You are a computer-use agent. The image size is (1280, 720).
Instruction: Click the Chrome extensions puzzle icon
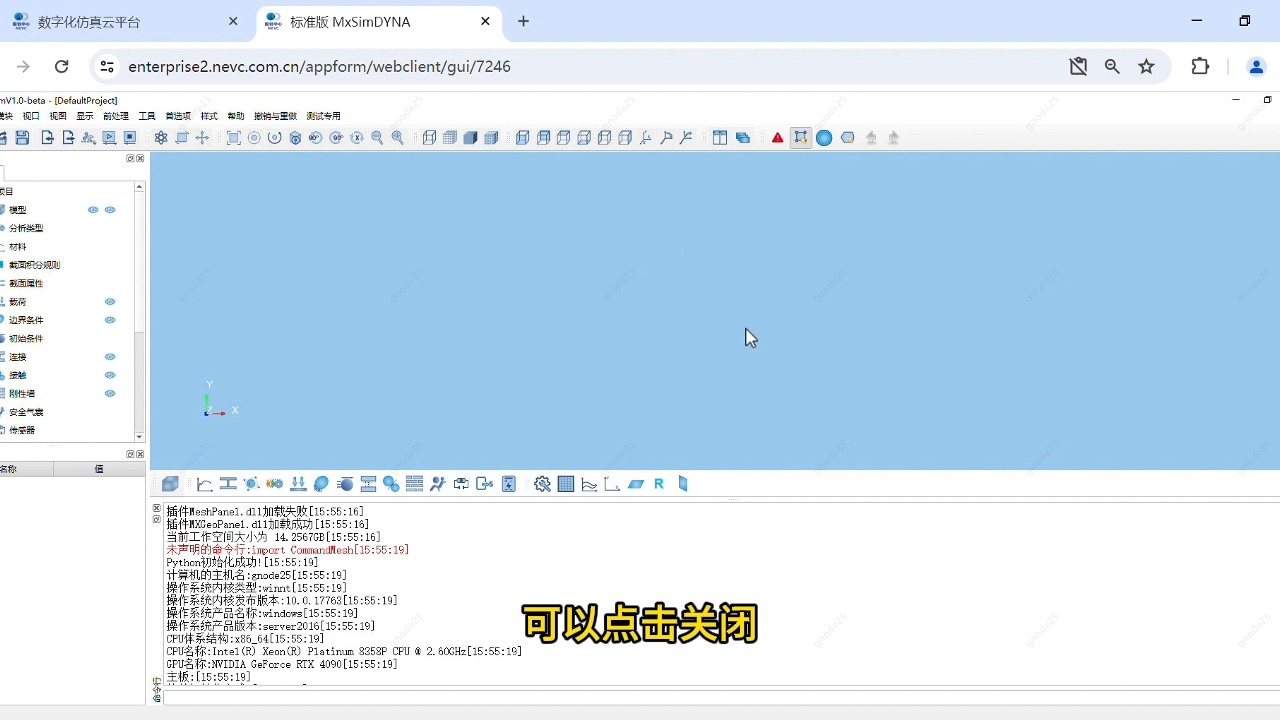pyautogui.click(x=1200, y=66)
